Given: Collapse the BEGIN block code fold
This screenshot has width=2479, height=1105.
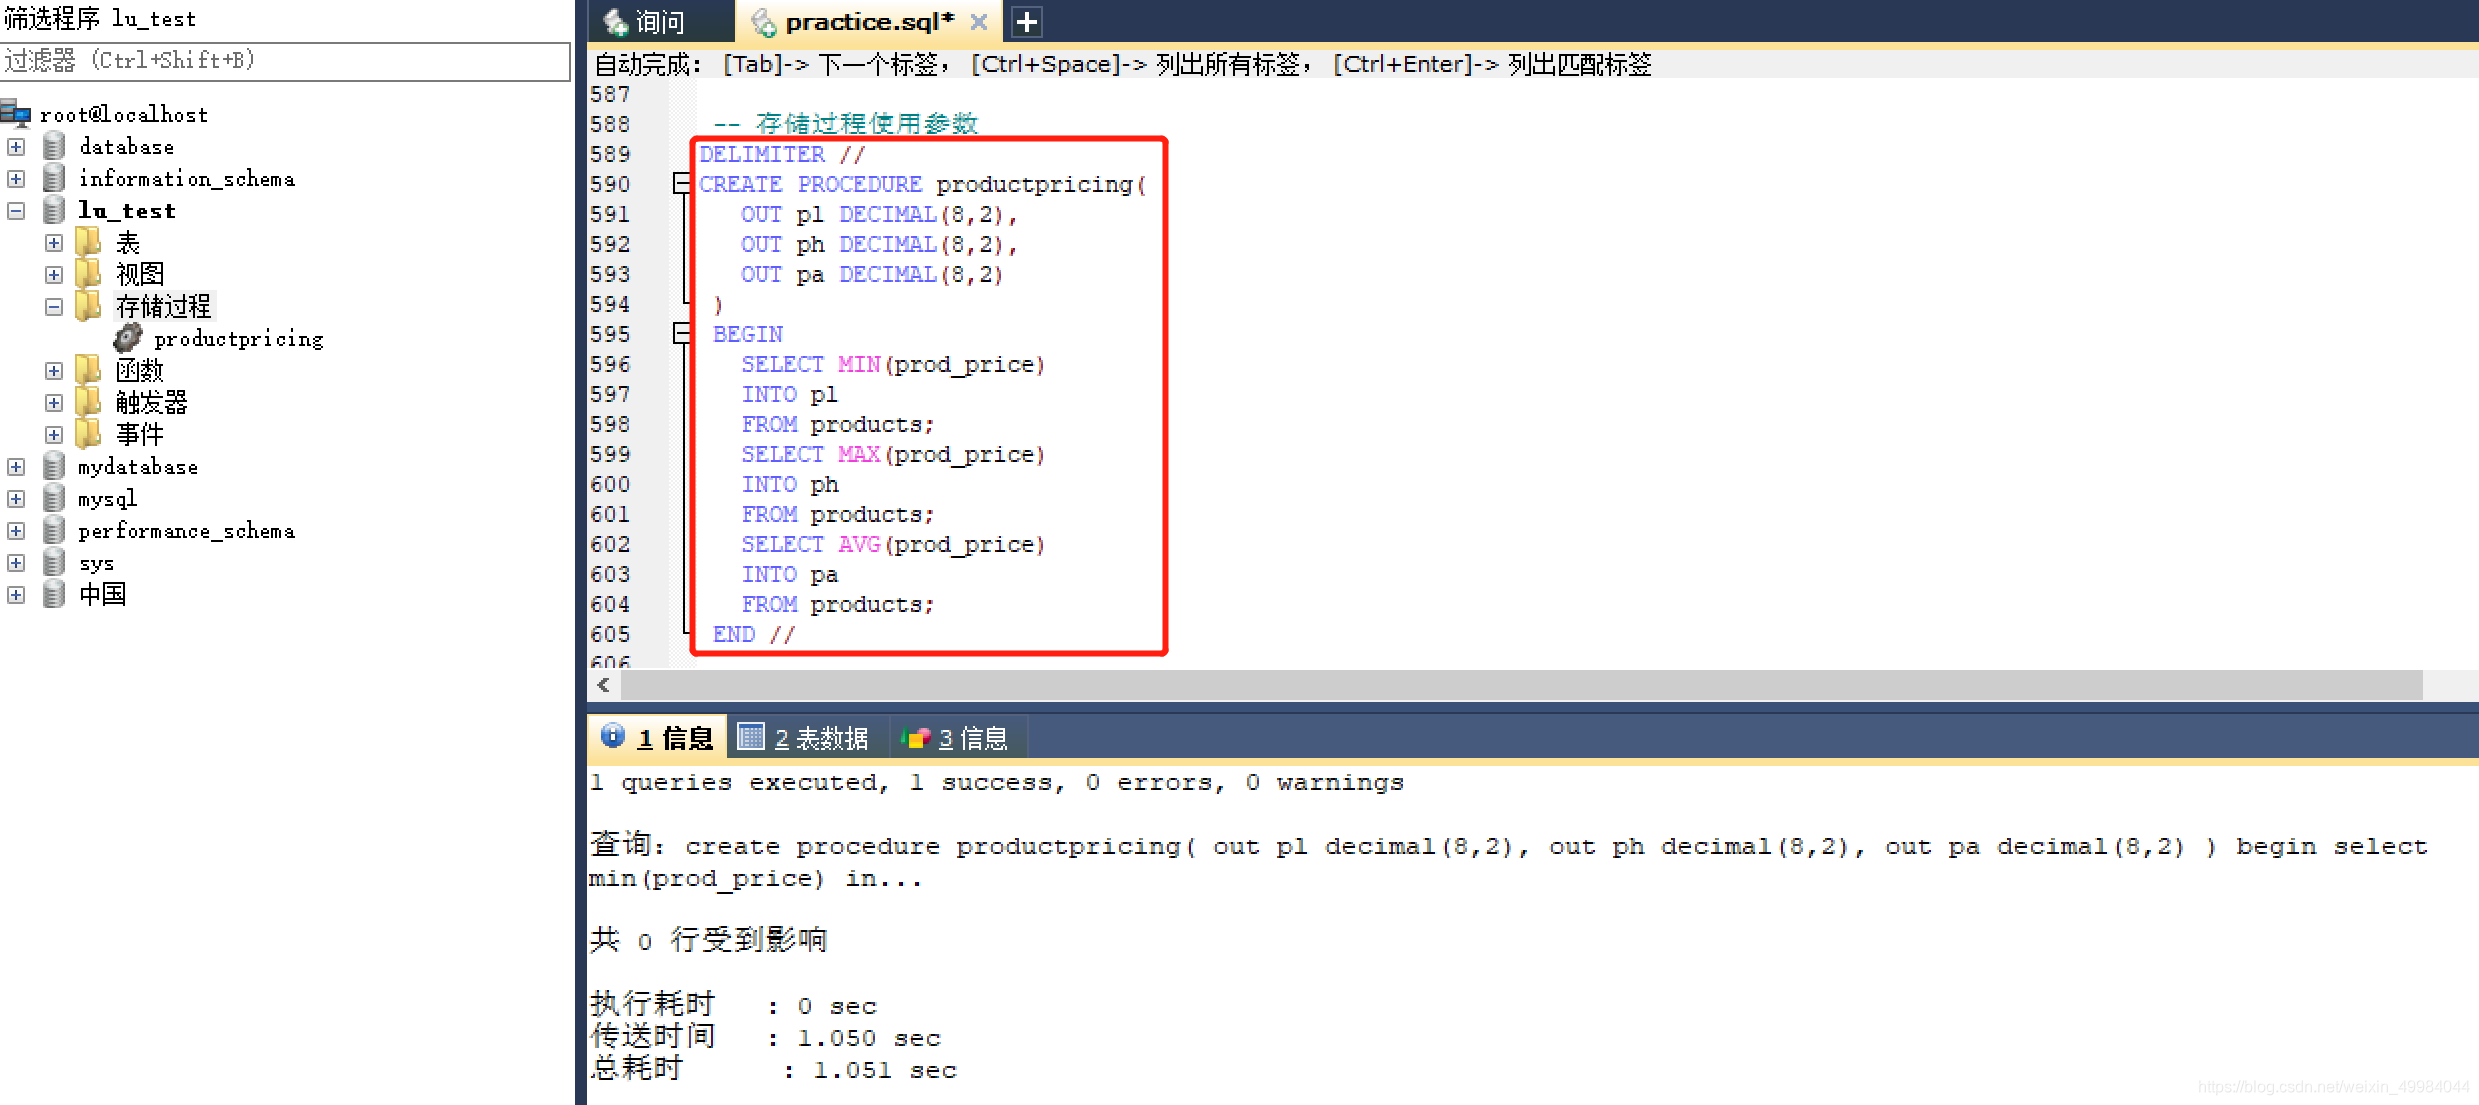Looking at the screenshot, I should [x=682, y=333].
